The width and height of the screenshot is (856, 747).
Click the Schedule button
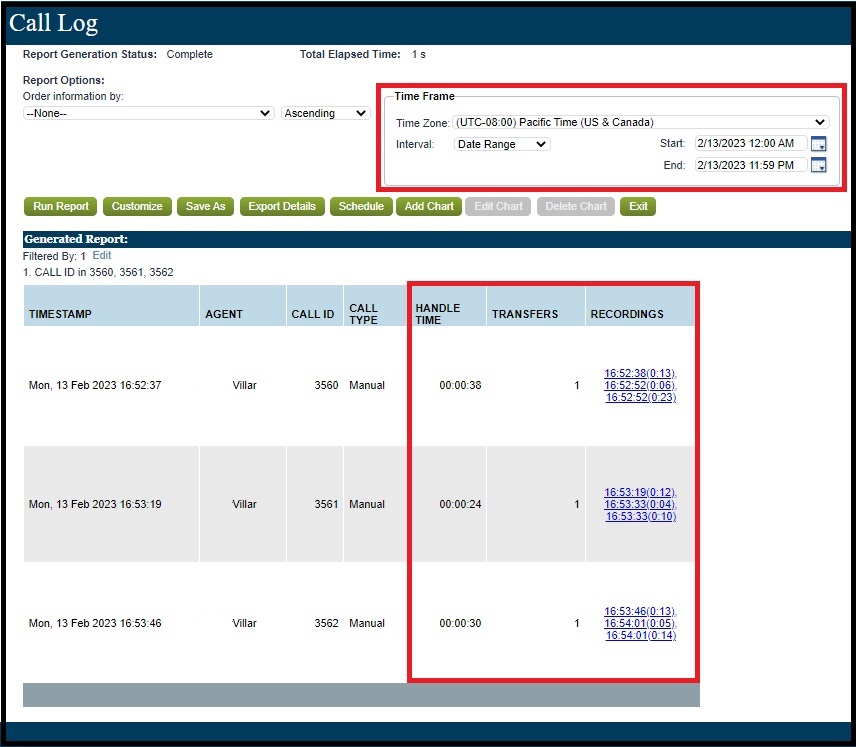361,206
